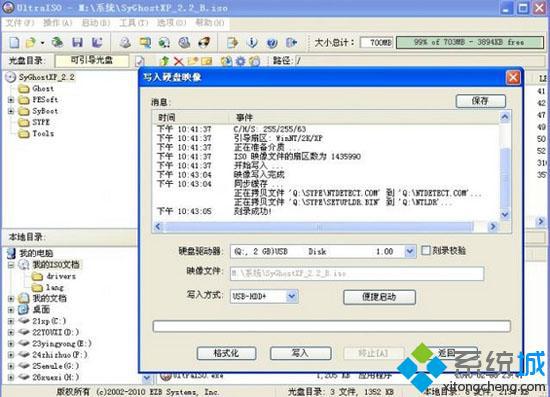Click the New folder icon beside red X

point(193,61)
